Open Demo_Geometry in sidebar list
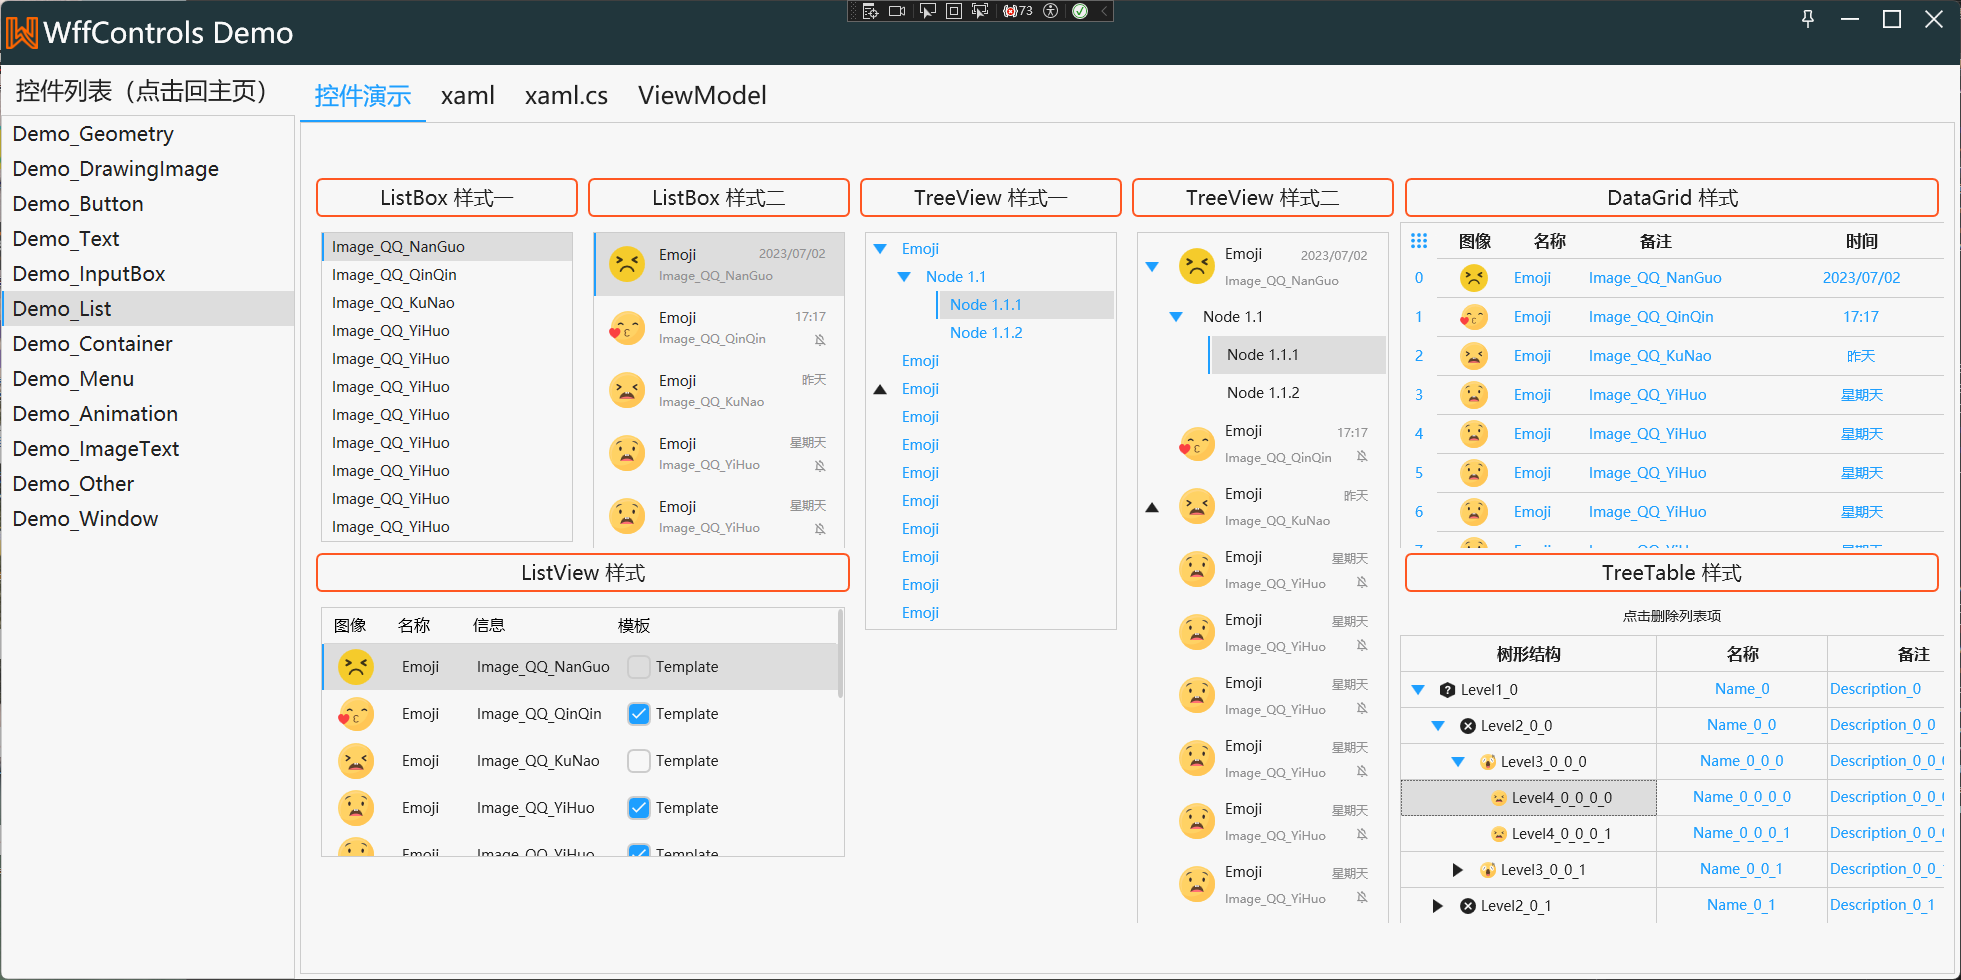1961x980 pixels. [148, 134]
